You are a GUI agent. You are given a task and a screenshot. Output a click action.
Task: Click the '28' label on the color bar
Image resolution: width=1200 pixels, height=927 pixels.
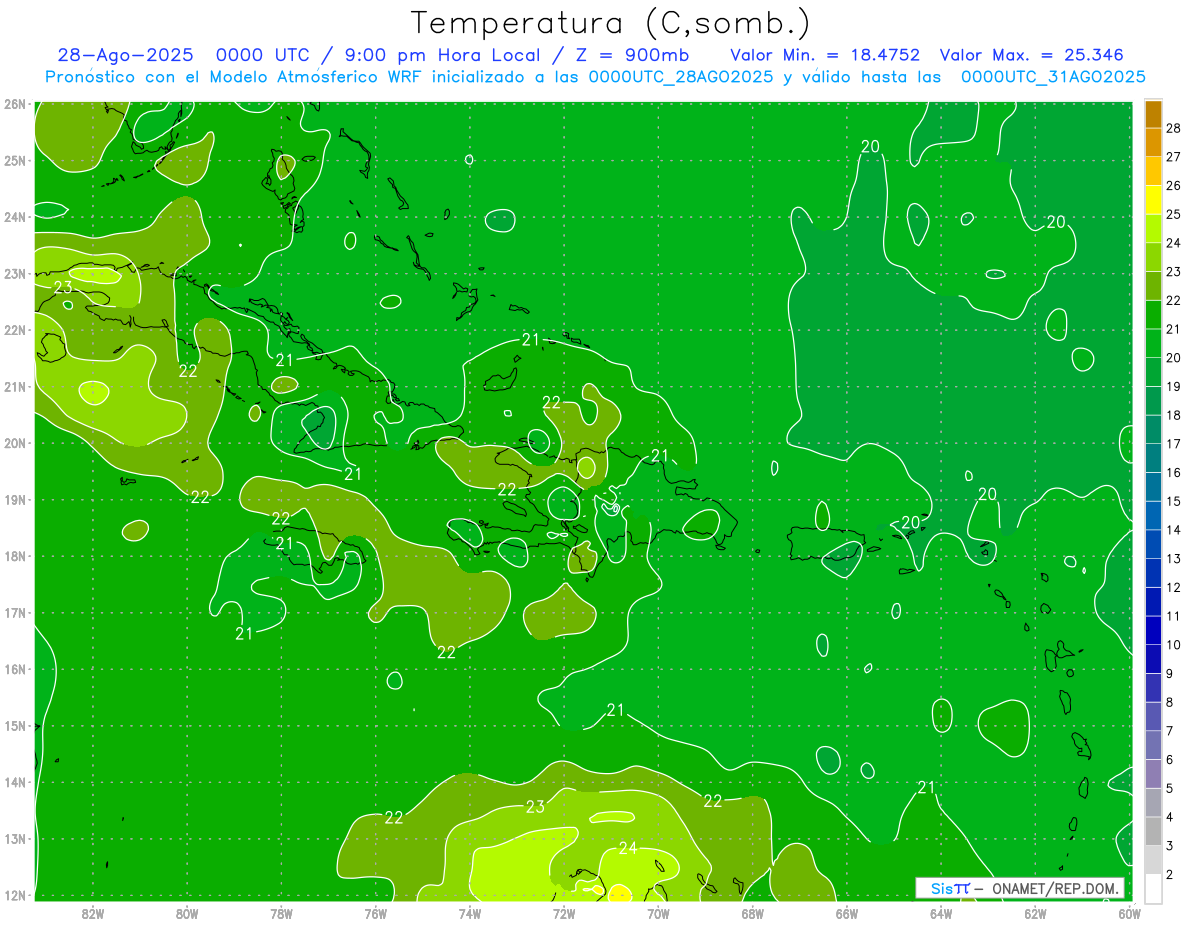[x=1174, y=128]
